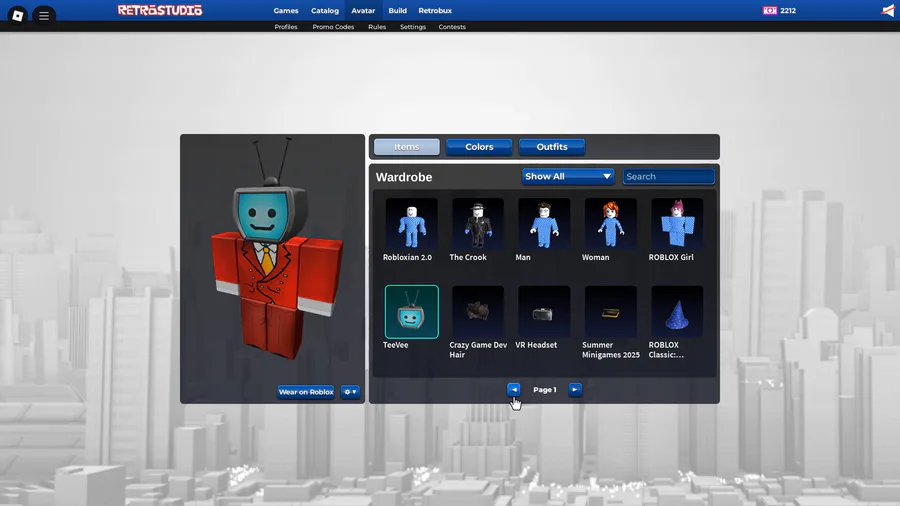The width and height of the screenshot is (900, 506).
Task: Switch to the Items tab
Action: pos(406,147)
